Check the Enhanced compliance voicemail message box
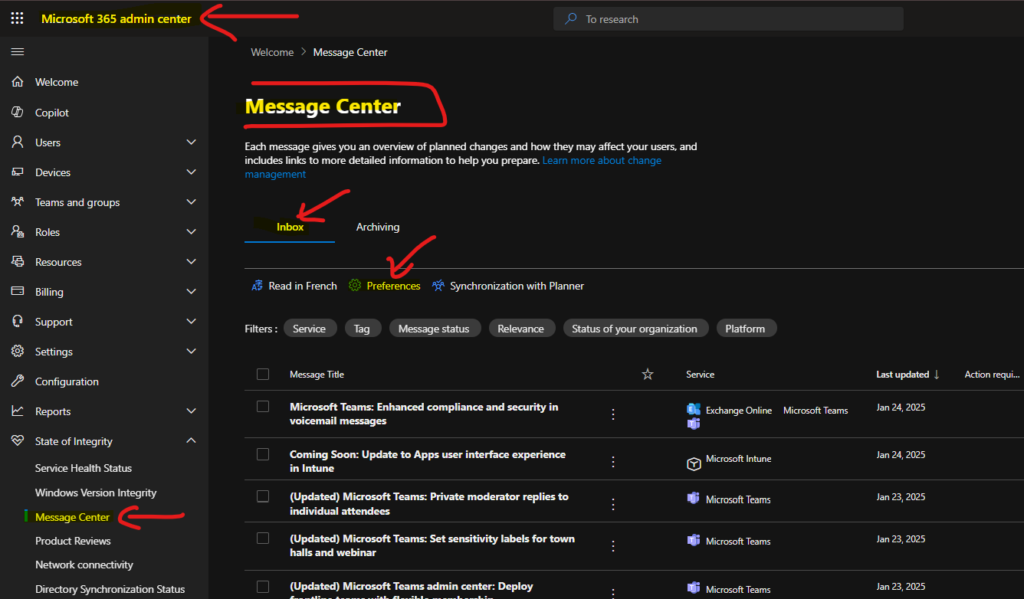This screenshot has height=599, width=1024. point(263,407)
